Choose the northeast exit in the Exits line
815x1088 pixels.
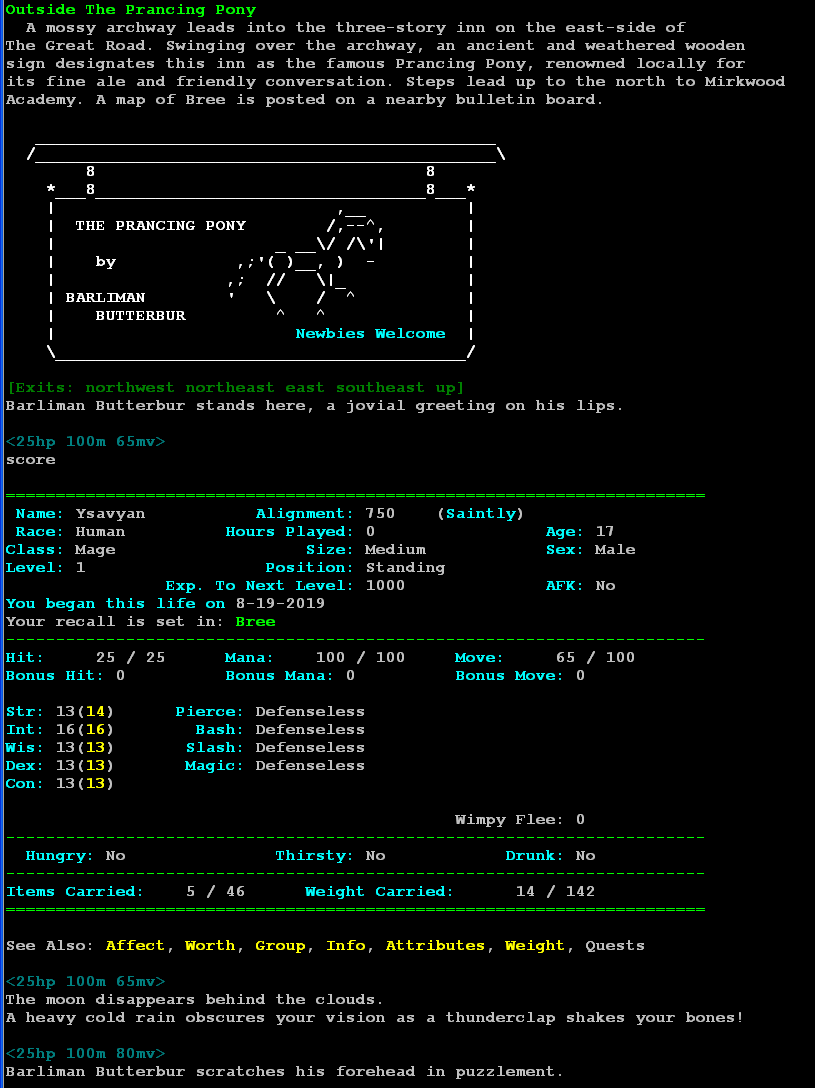230,388
